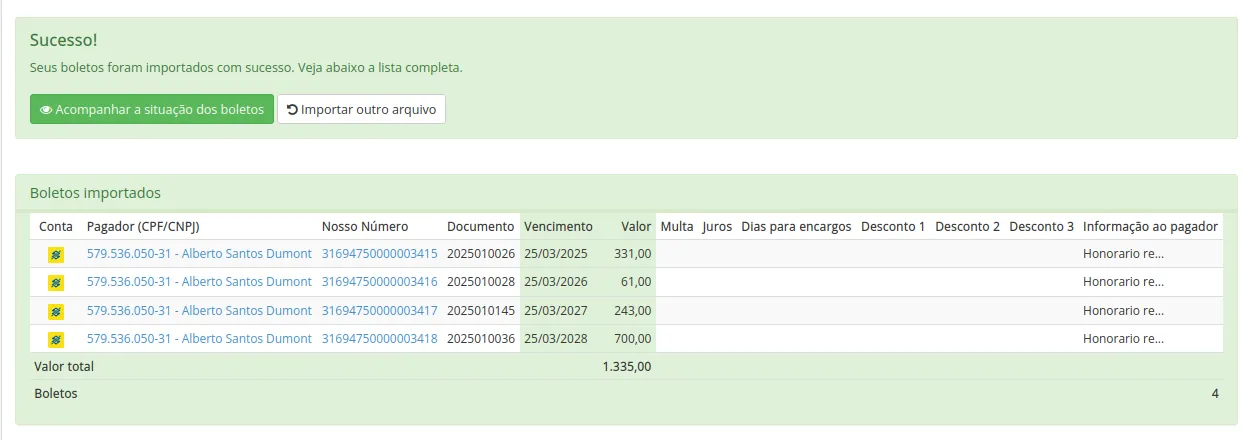Click the Informação ao pagador column header
Image resolution: width=1246 pixels, height=440 pixels.
point(1150,227)
